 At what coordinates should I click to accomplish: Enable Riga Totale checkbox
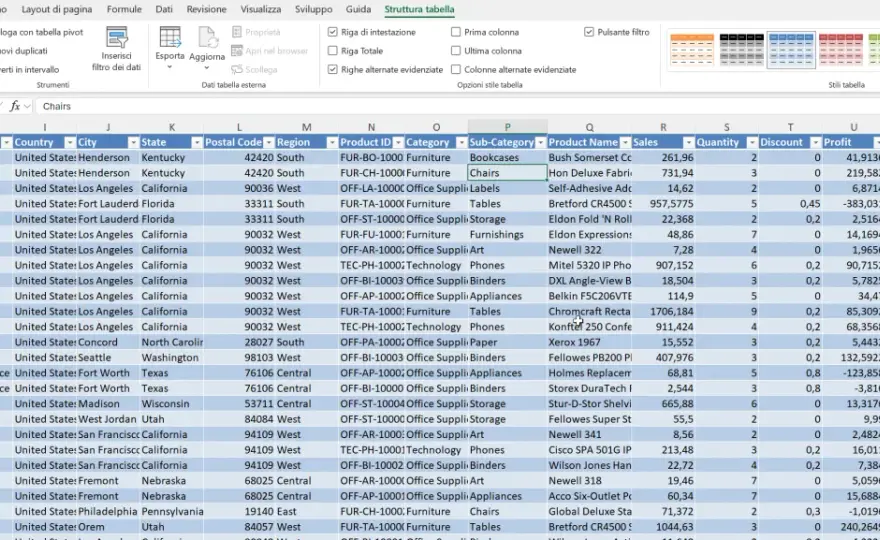pos(333,51)
